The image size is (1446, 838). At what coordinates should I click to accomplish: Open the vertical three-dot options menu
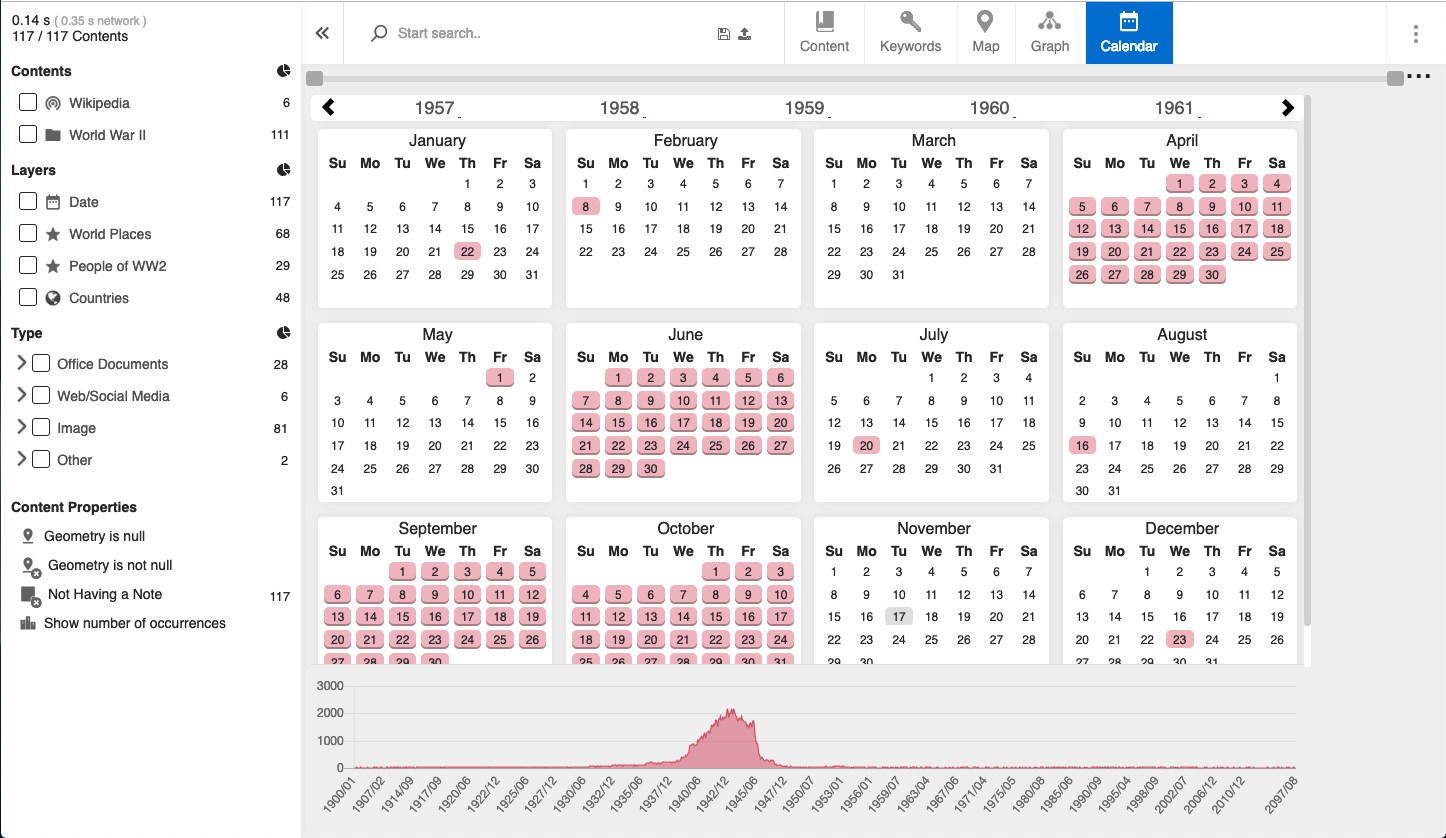pyautogui.click(x=1415, y=34)
